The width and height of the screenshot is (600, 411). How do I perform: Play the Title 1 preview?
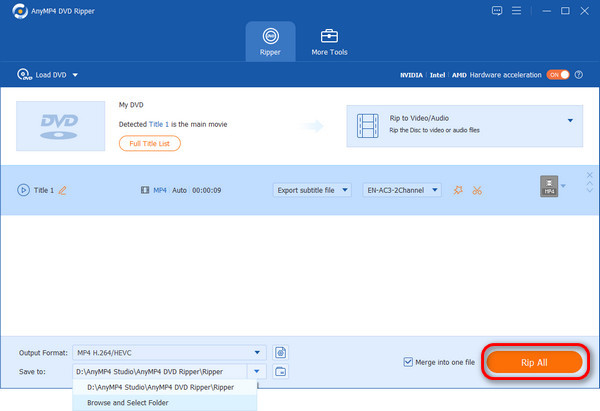pos(23,190)
